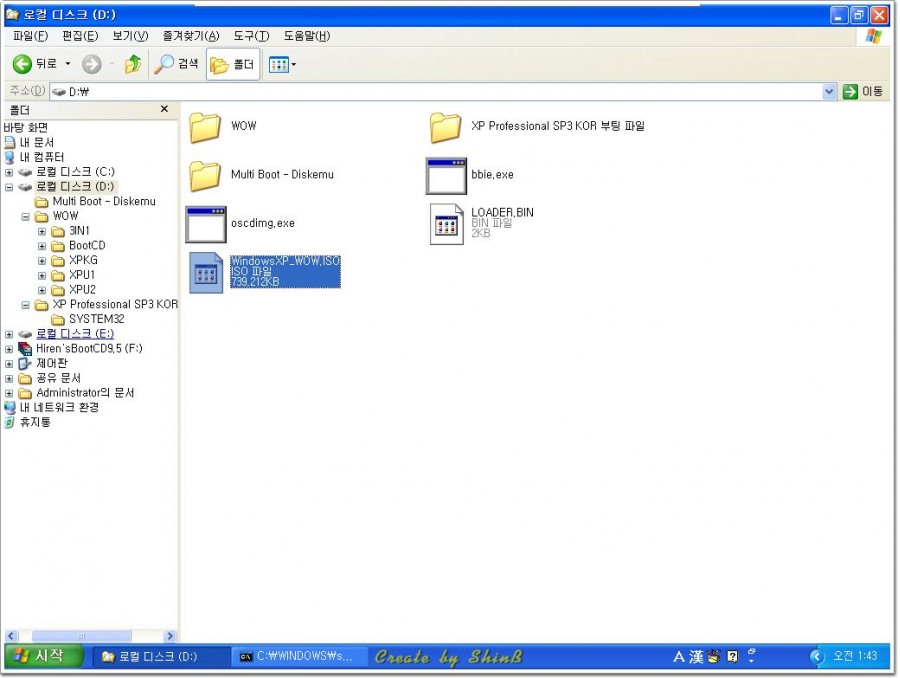The height and width of the screenshot is (678, 900).
Task: Select the XP Professional SP3 KOR 부팅 파일 folder icon
Action: coord(445,127)
